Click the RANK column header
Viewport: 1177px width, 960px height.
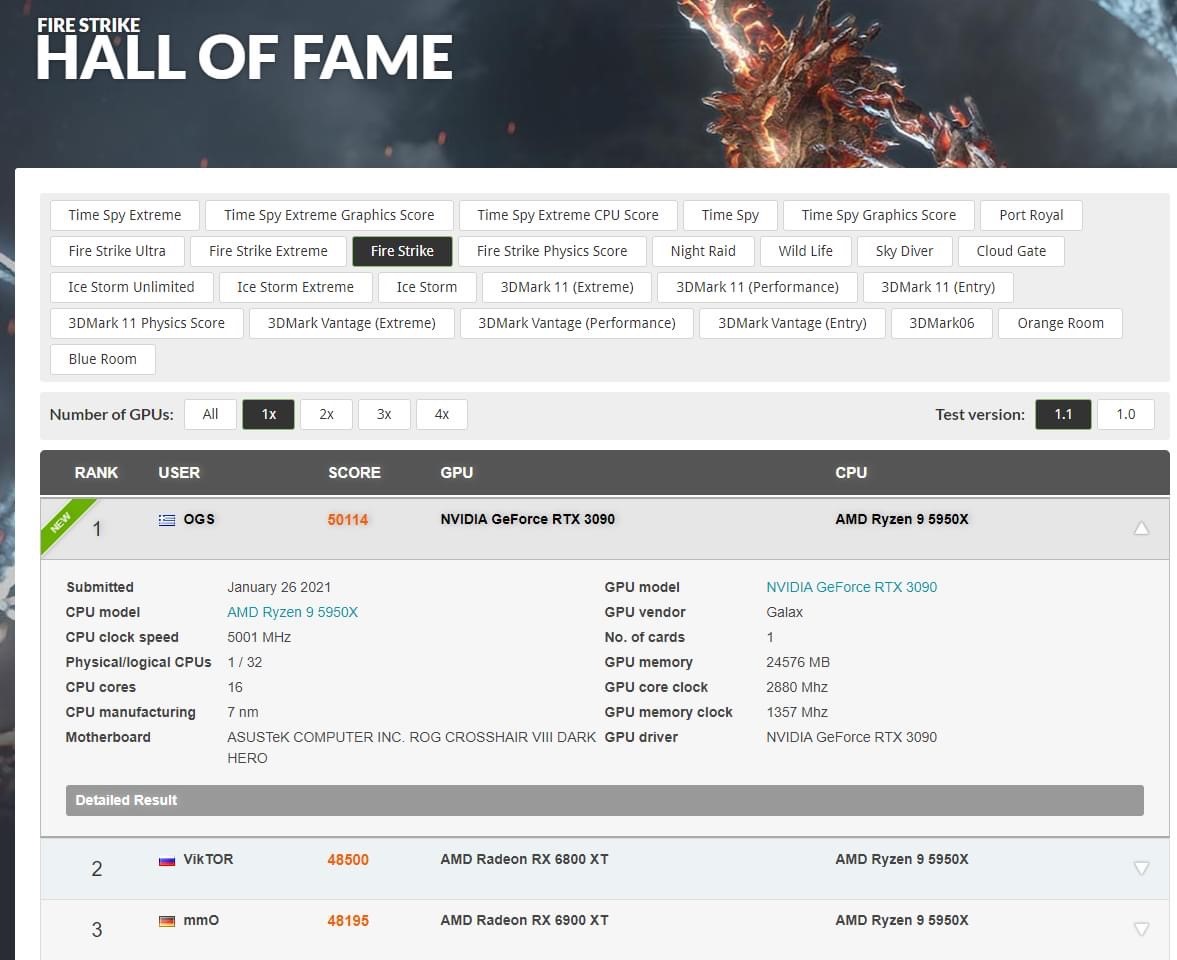[x=96, y=473]
